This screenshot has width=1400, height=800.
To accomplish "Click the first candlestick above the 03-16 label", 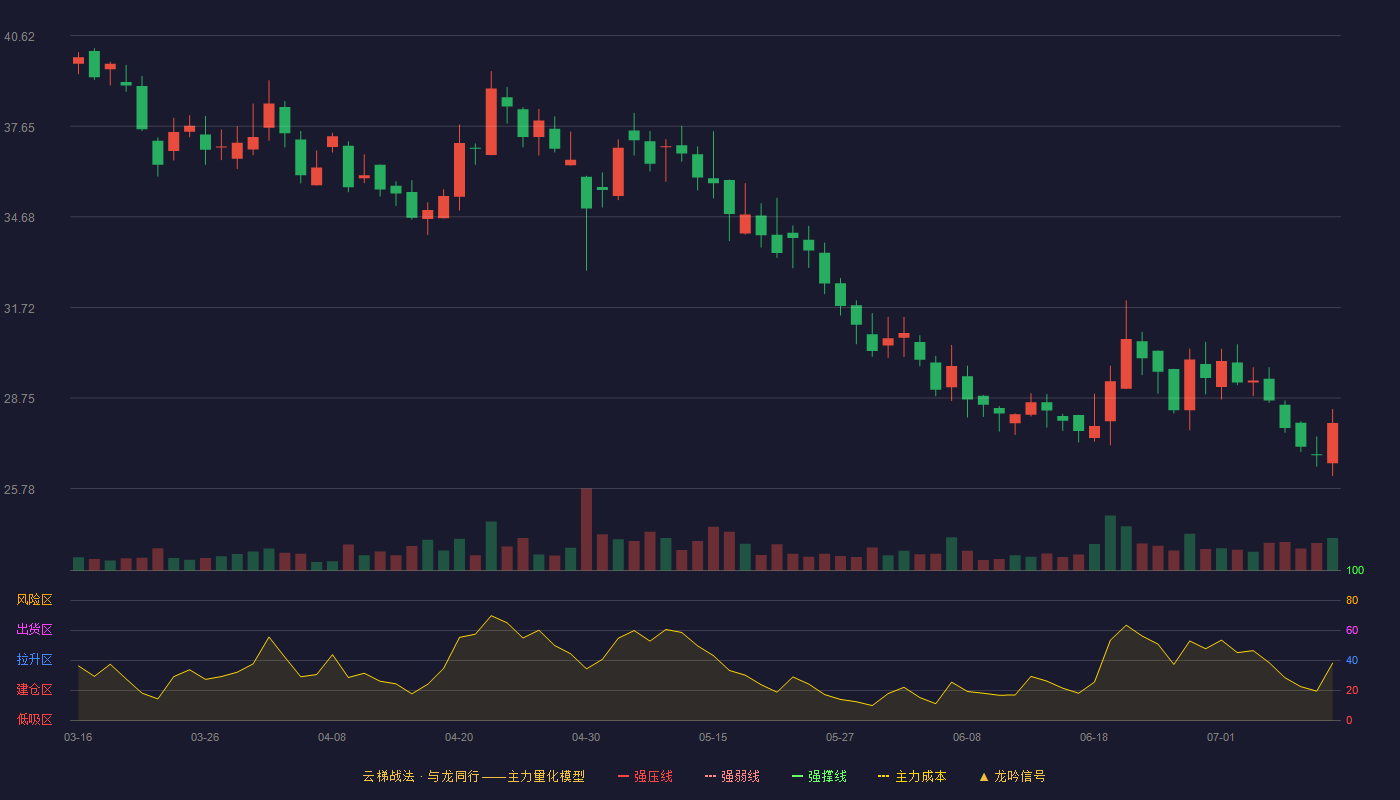I will [78, 61].
